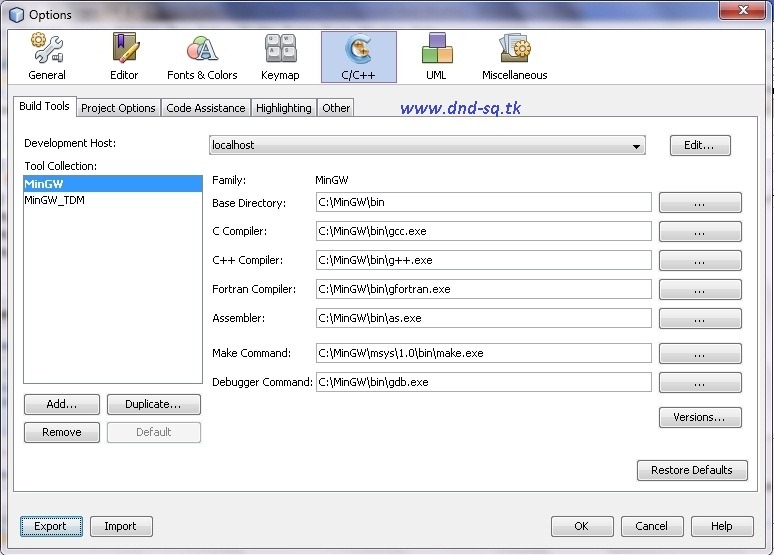Open the Code Assistance tab
This screenshot has width=774, height=555.
[x=205, y=108]
